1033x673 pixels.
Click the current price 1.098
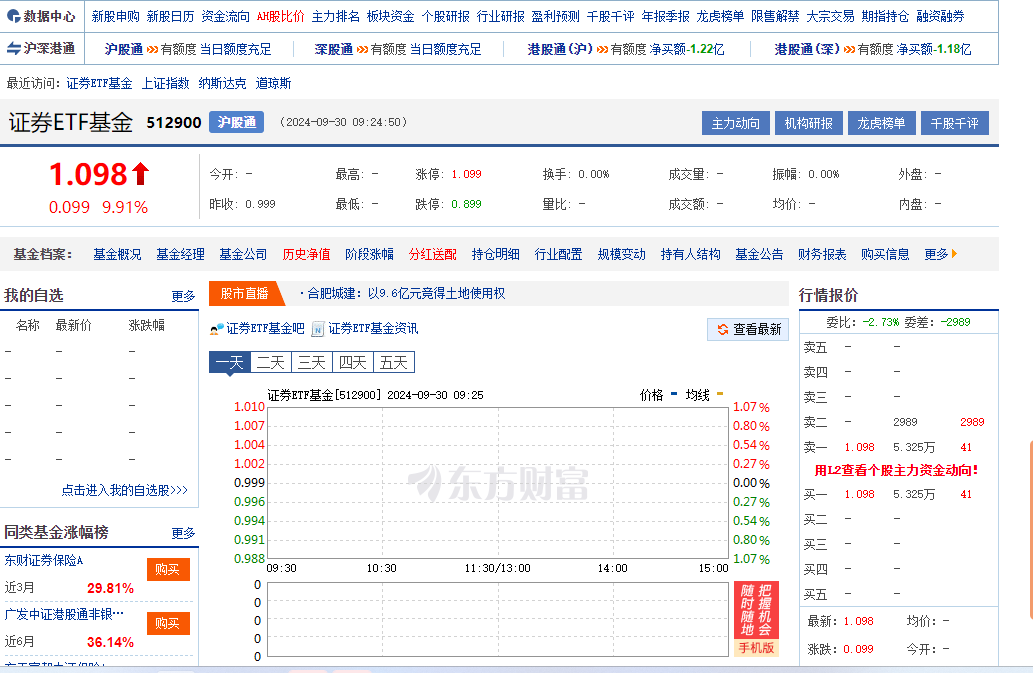pyautogui.click(x=88, y=175)
